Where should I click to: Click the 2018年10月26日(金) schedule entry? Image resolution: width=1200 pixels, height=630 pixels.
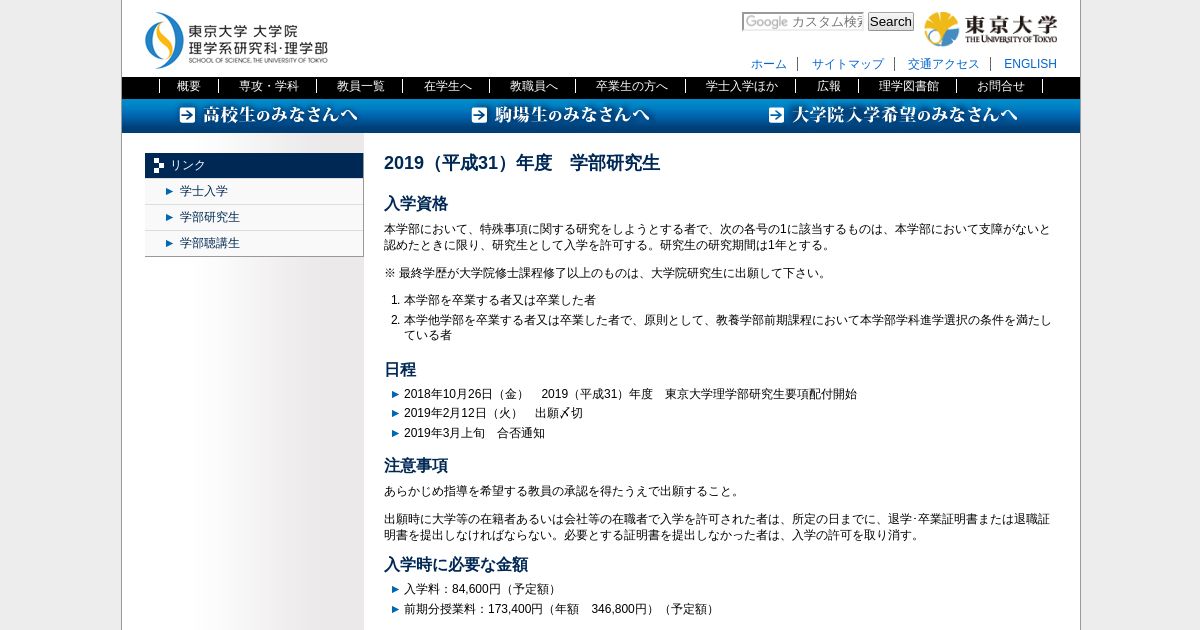point(630,394)
